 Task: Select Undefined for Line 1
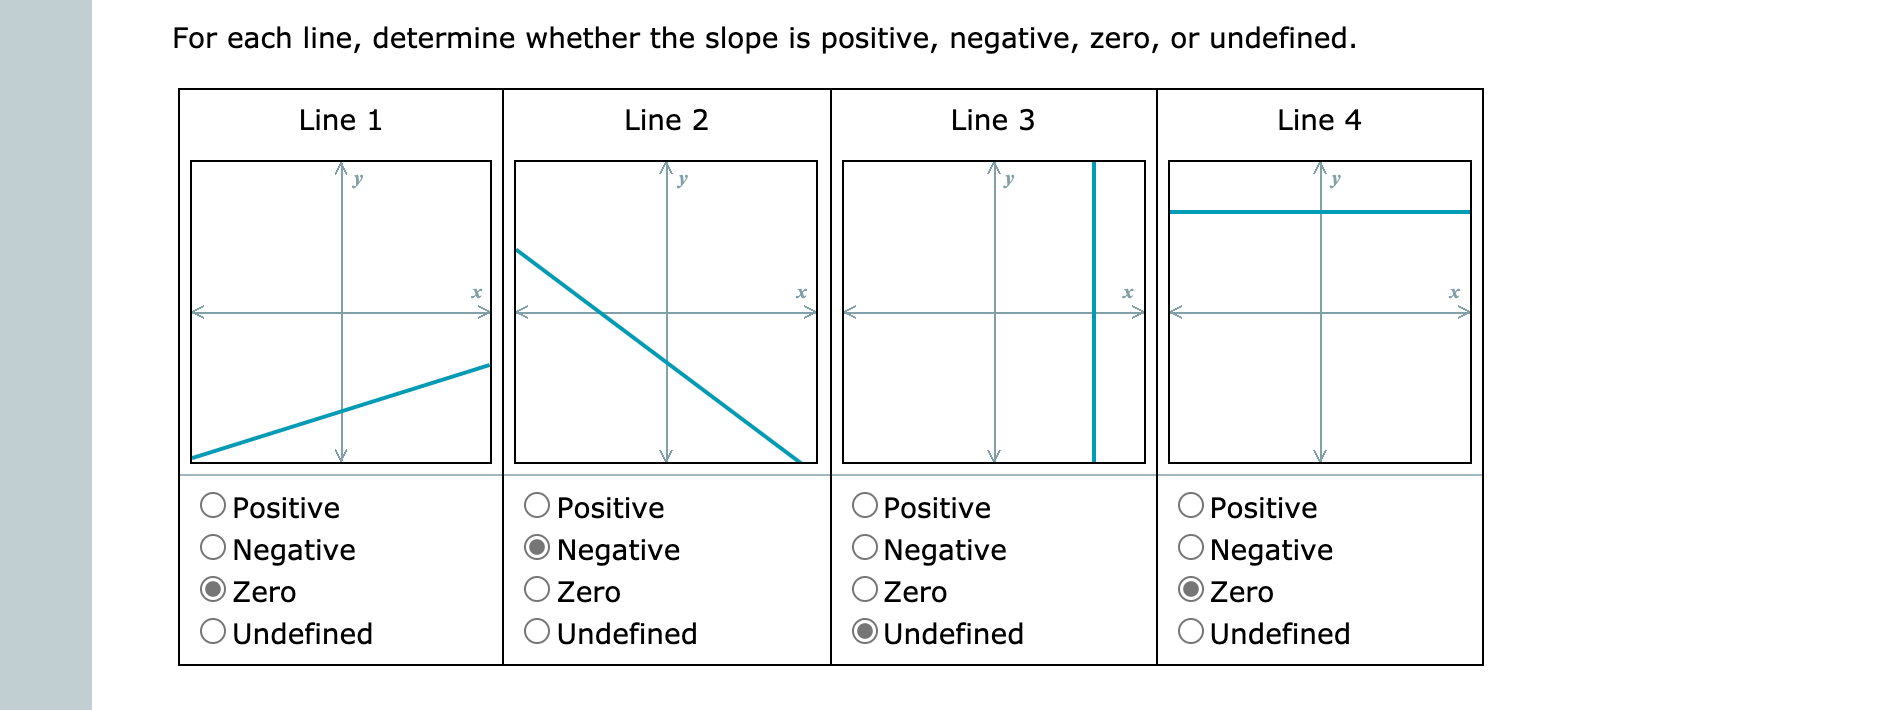pos(213,632)
